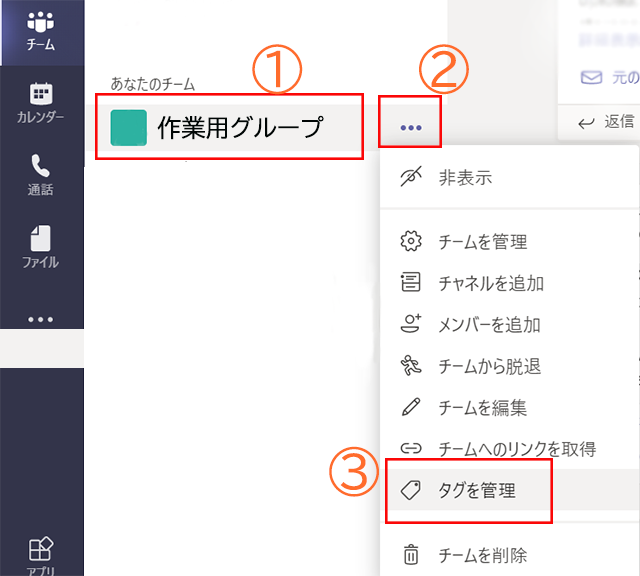Open the カレンダー calendar icon
The height and width of the screenshot is (576, 640).
(x=40, y=103)
